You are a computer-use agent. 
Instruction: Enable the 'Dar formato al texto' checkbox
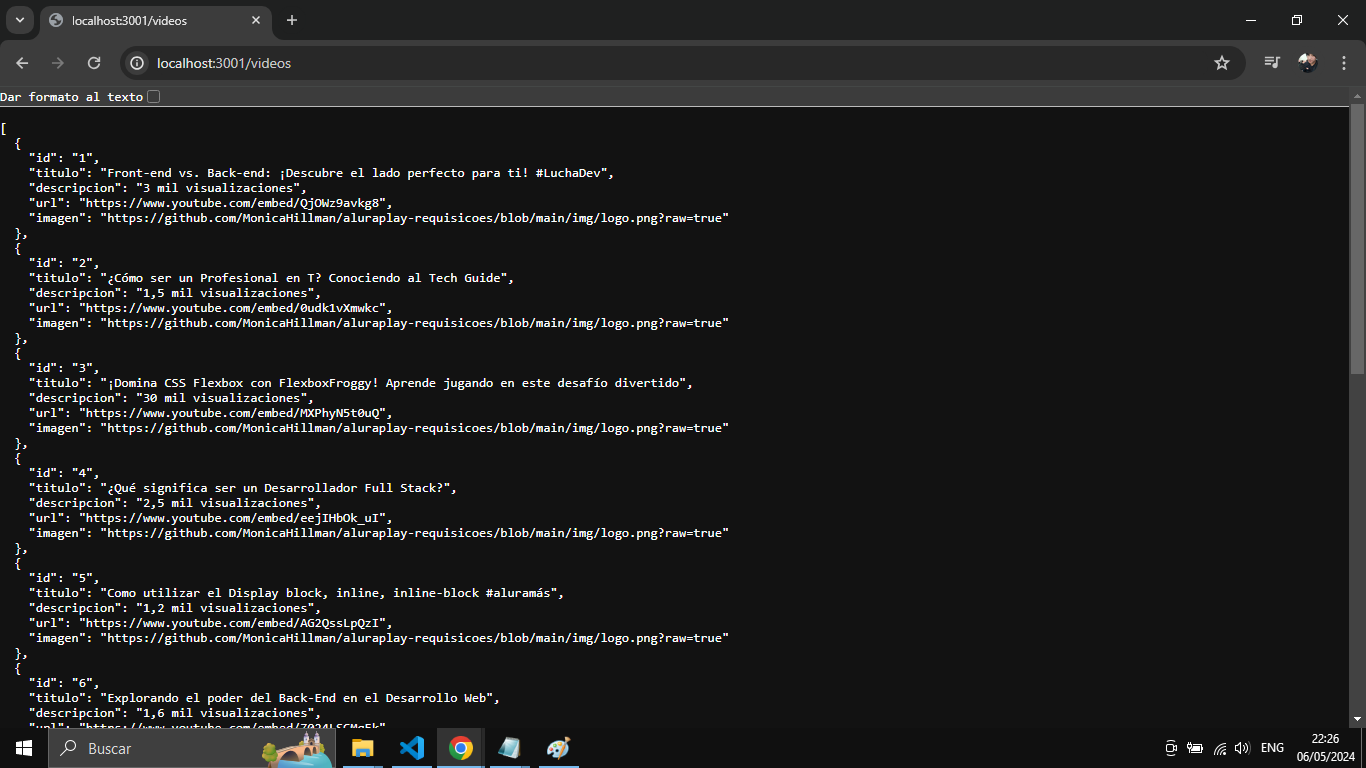pyautogui.click(x=153, y=97)
